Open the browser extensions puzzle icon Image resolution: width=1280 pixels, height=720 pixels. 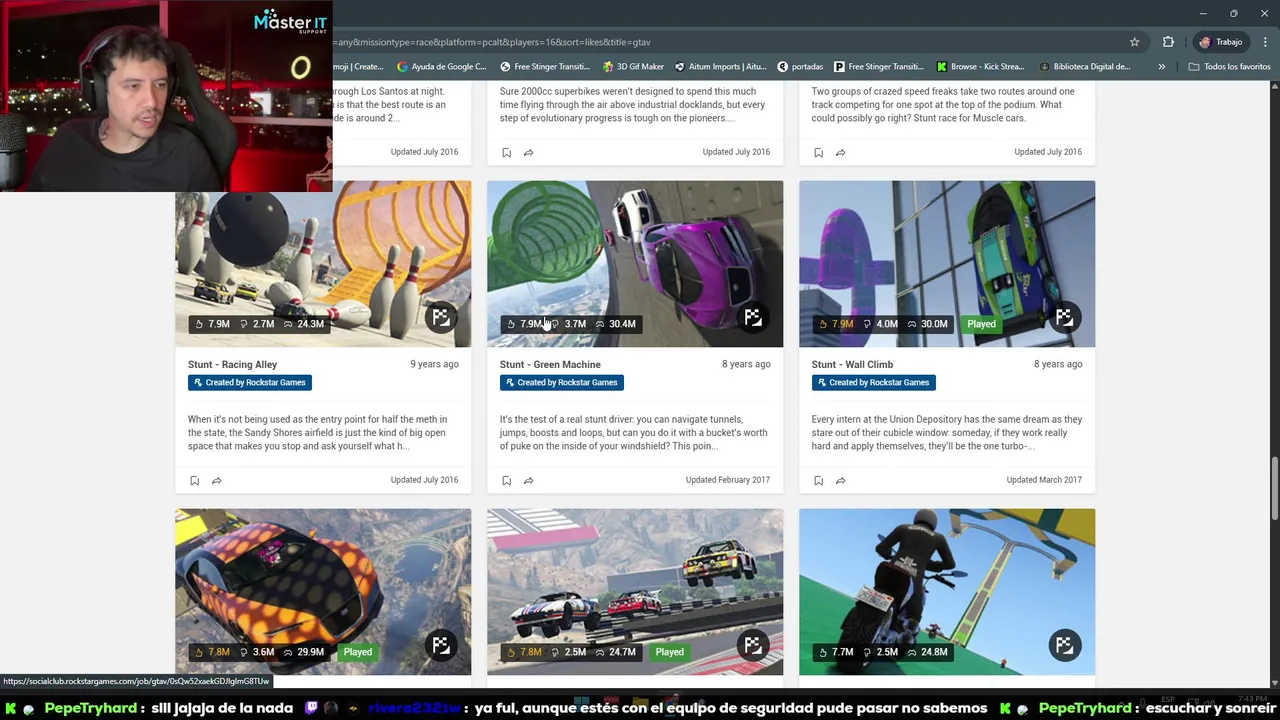click(x=1168, y=42)
